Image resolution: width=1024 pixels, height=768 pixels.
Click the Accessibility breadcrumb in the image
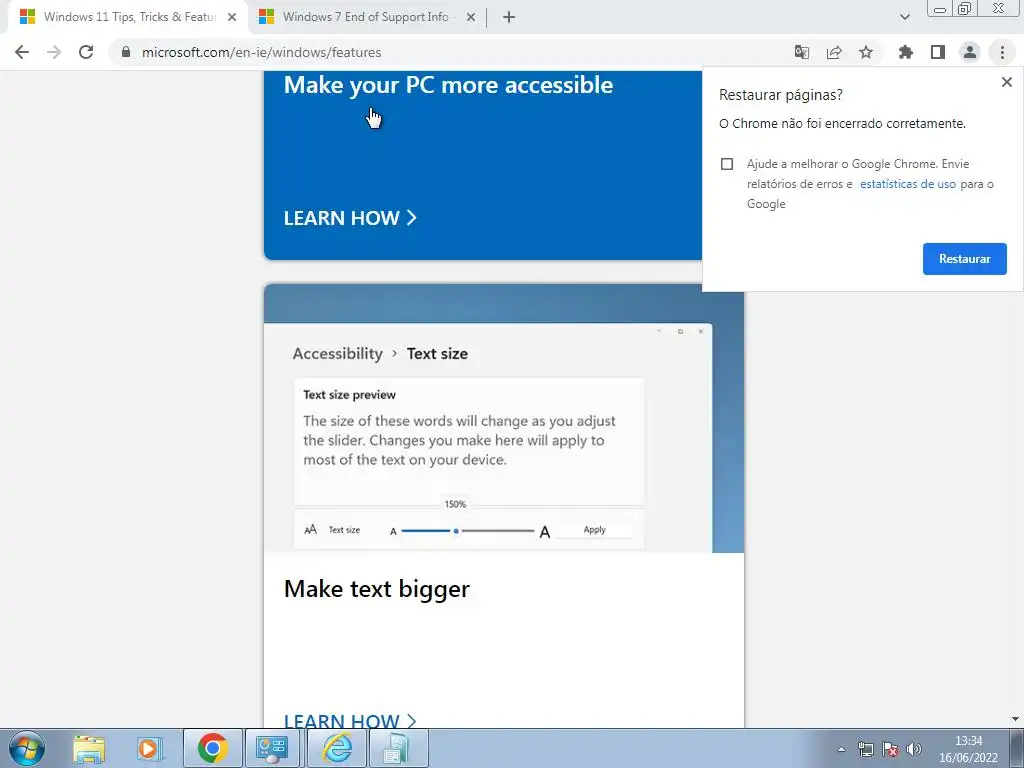(338, 353)
